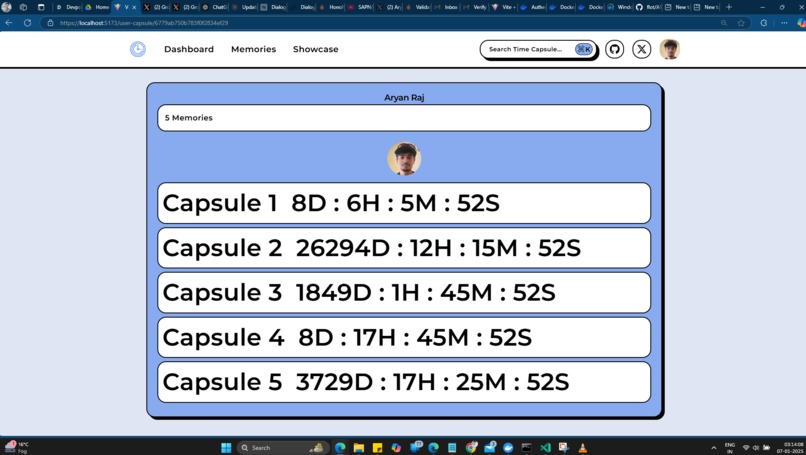Switch to the Inbox browser tab
The width and height of the screenshot is (806, 455).
[446, 7]
